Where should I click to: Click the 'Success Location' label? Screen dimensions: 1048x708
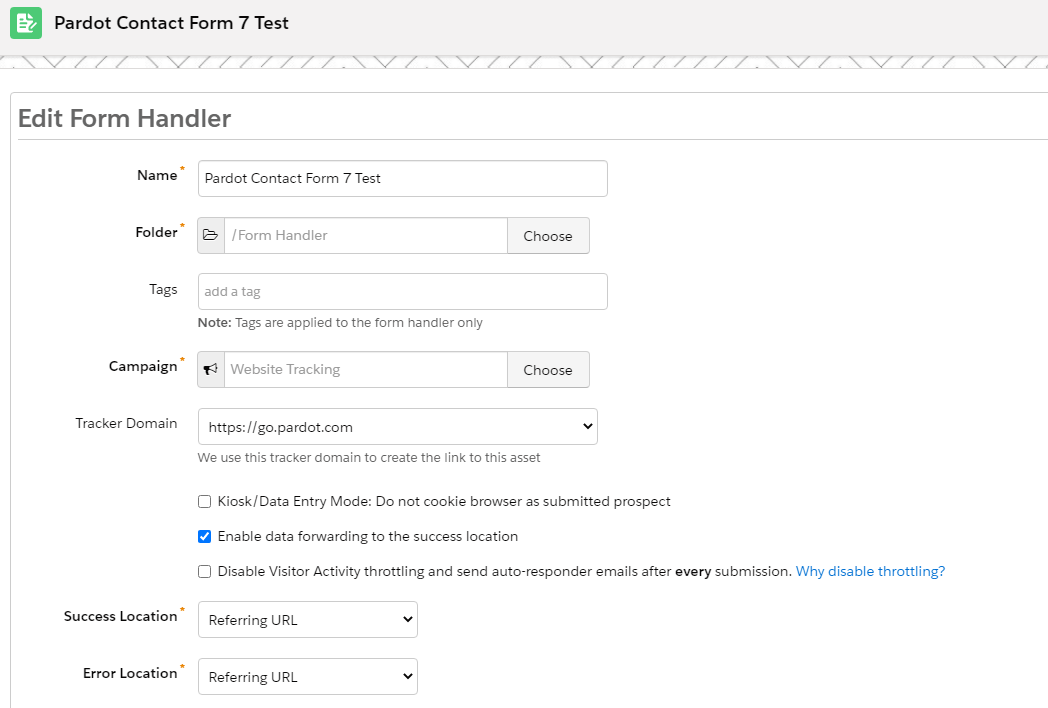(x=121, y=616)
